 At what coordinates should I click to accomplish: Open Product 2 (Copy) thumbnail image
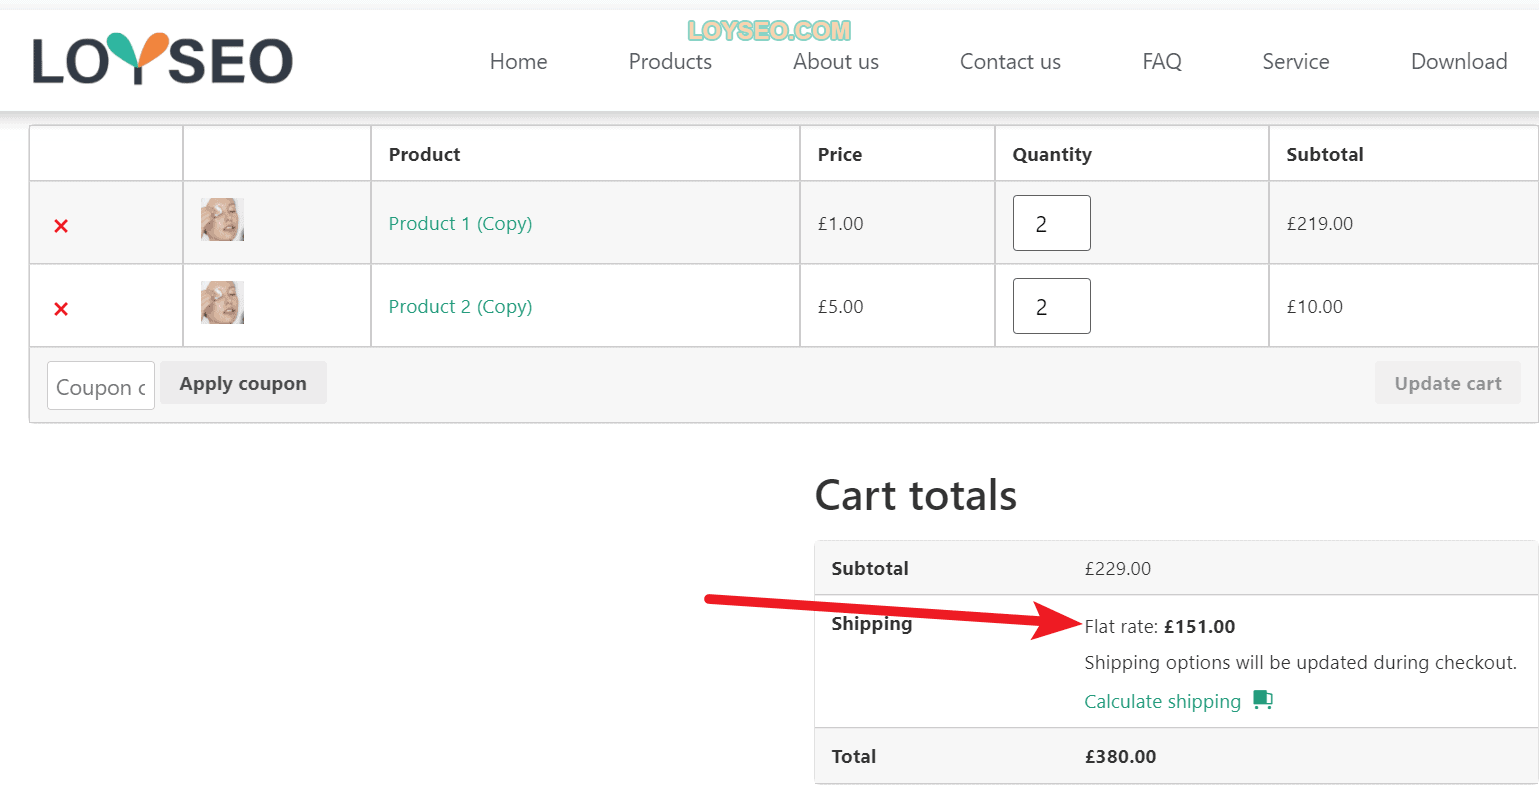pos(222,302)
